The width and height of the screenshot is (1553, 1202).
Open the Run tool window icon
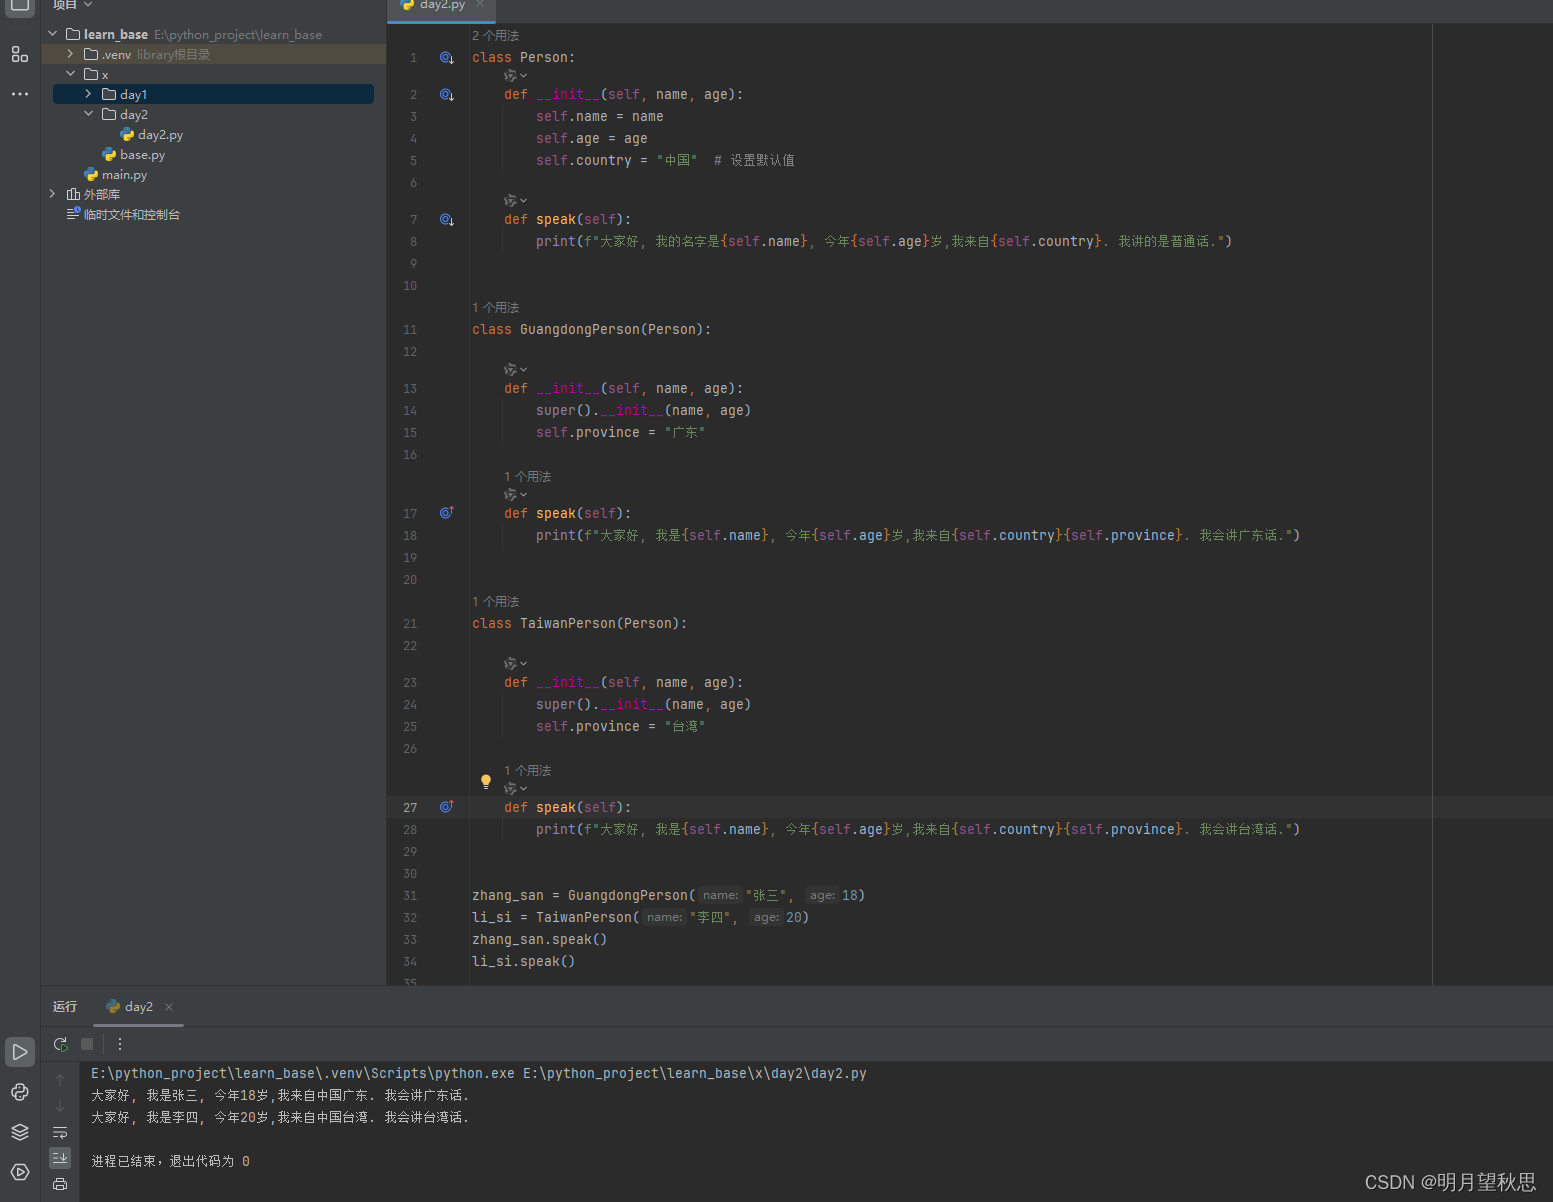point(20,1052)
